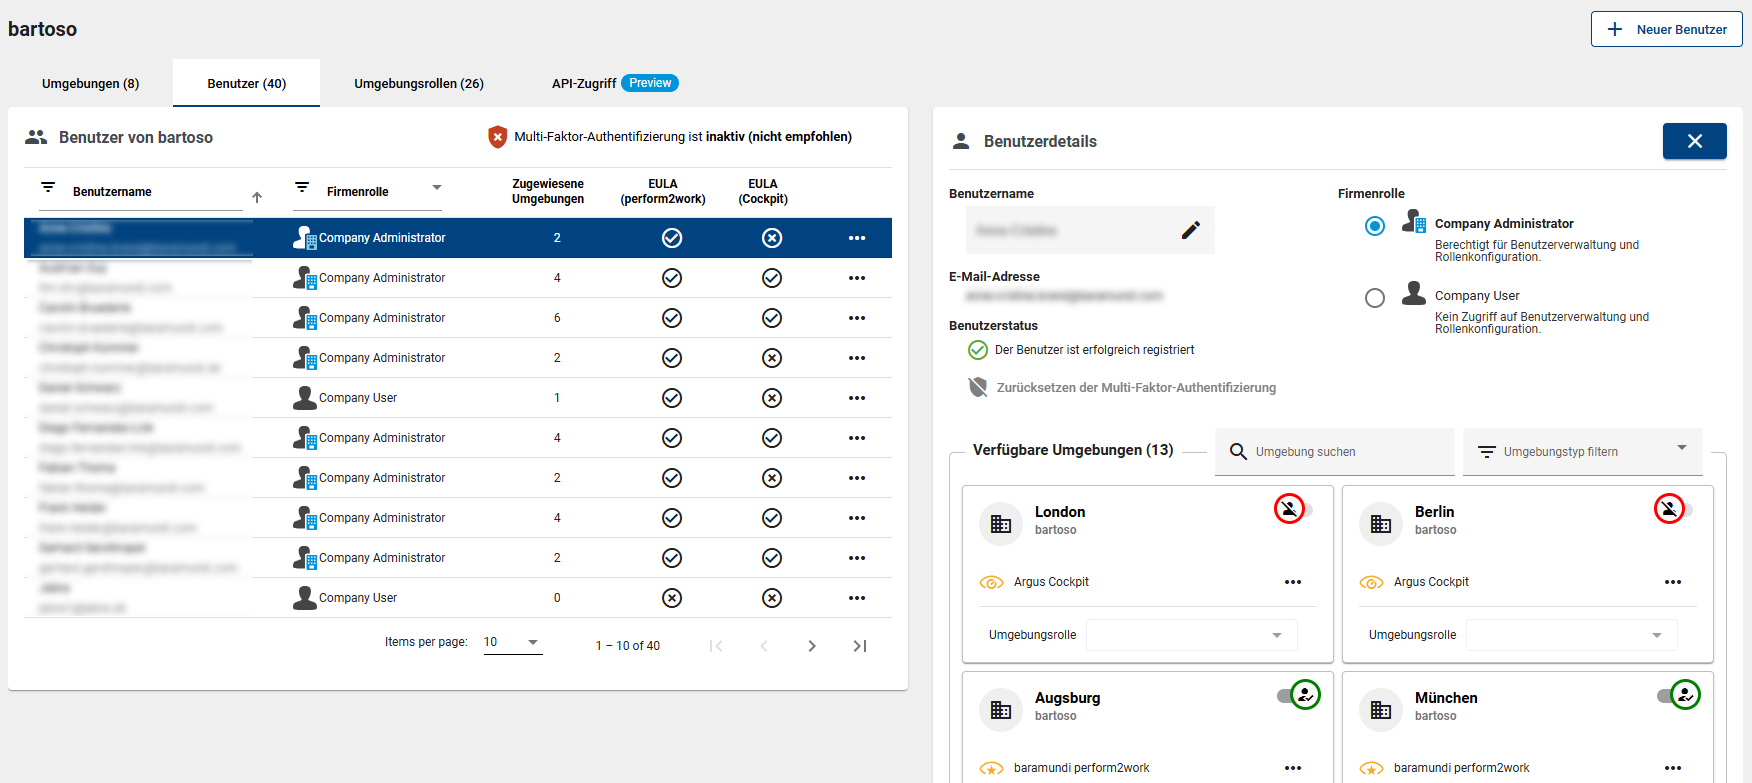Screen dimensions: 1752x783
Task: Open Umgebungsrolle dropdown for Berlin
Action: pyautogui.click(x=1571, y=635)
